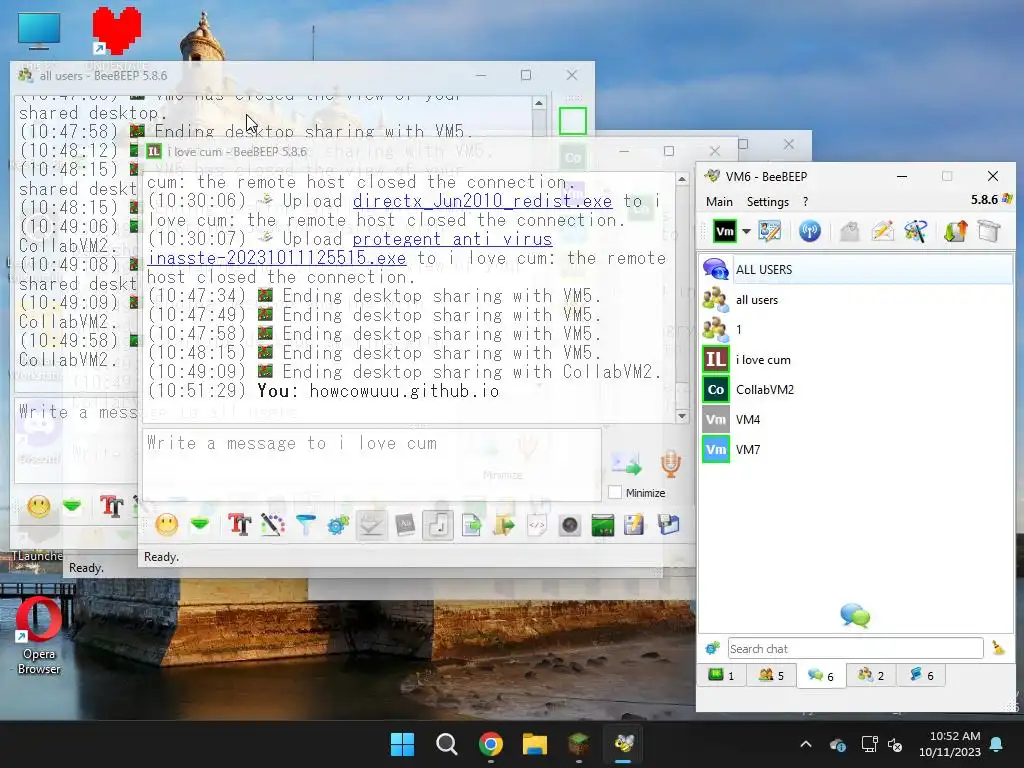Select CollabVM2 in chat list
The image size is (1024, 768).
(x=856, y=390)
